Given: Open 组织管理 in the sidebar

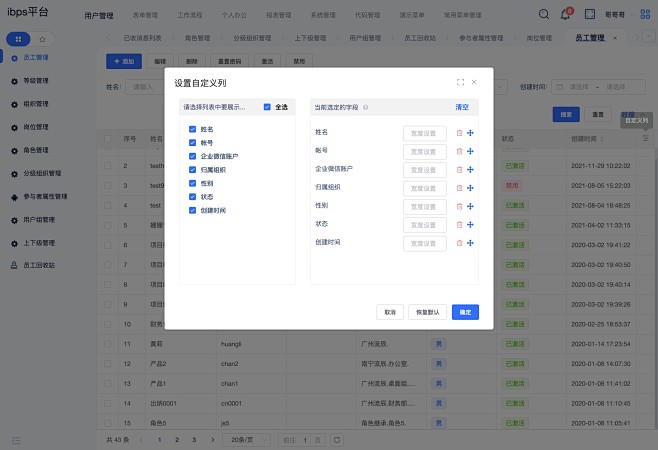Looking at the screenshot, I should pyautogui.click(x=36, y=104).
